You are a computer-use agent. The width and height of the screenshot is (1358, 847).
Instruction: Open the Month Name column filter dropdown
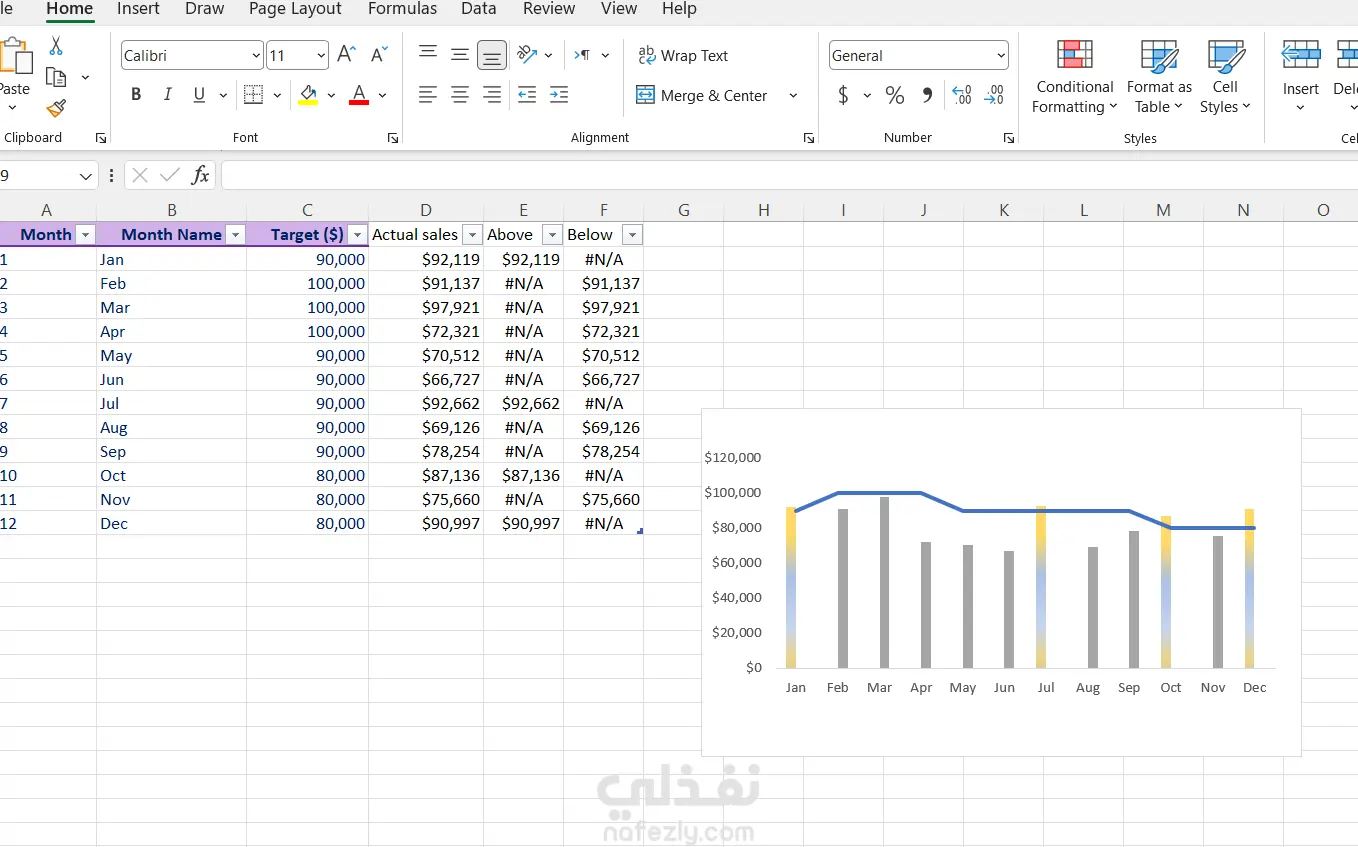[235, 235]
